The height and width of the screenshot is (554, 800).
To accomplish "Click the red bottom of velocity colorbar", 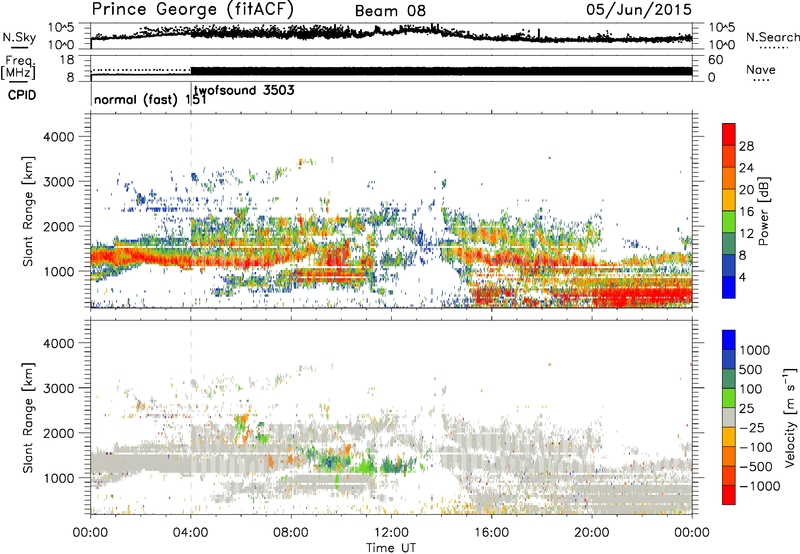I will (729, 495).
